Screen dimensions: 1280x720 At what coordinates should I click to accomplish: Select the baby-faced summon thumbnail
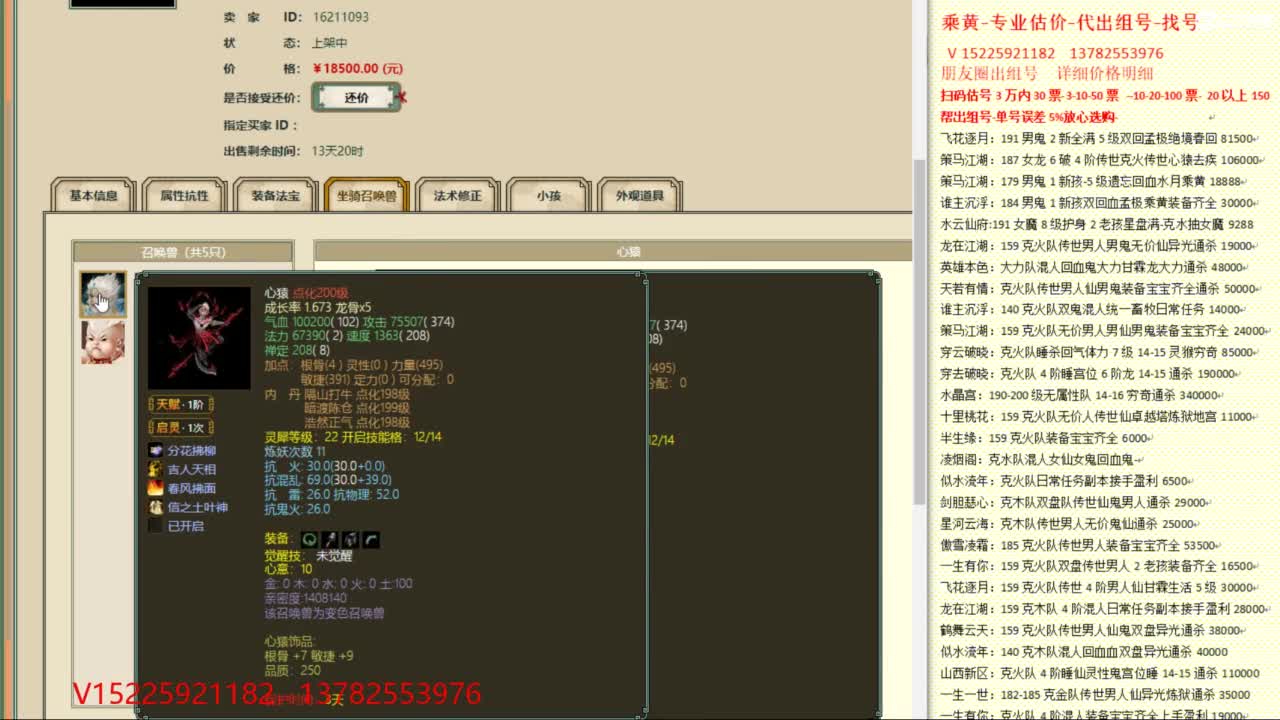coord(103,342)
